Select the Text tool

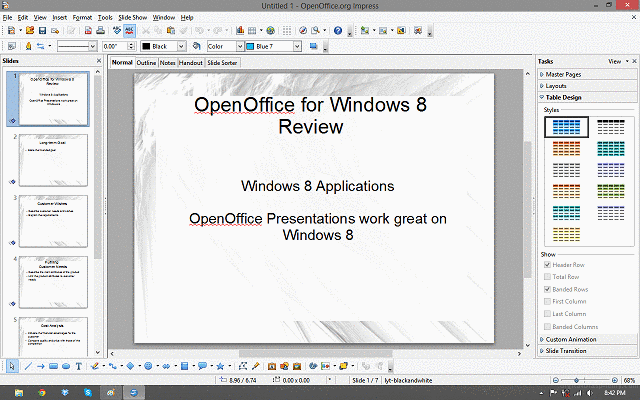[78, 366]
